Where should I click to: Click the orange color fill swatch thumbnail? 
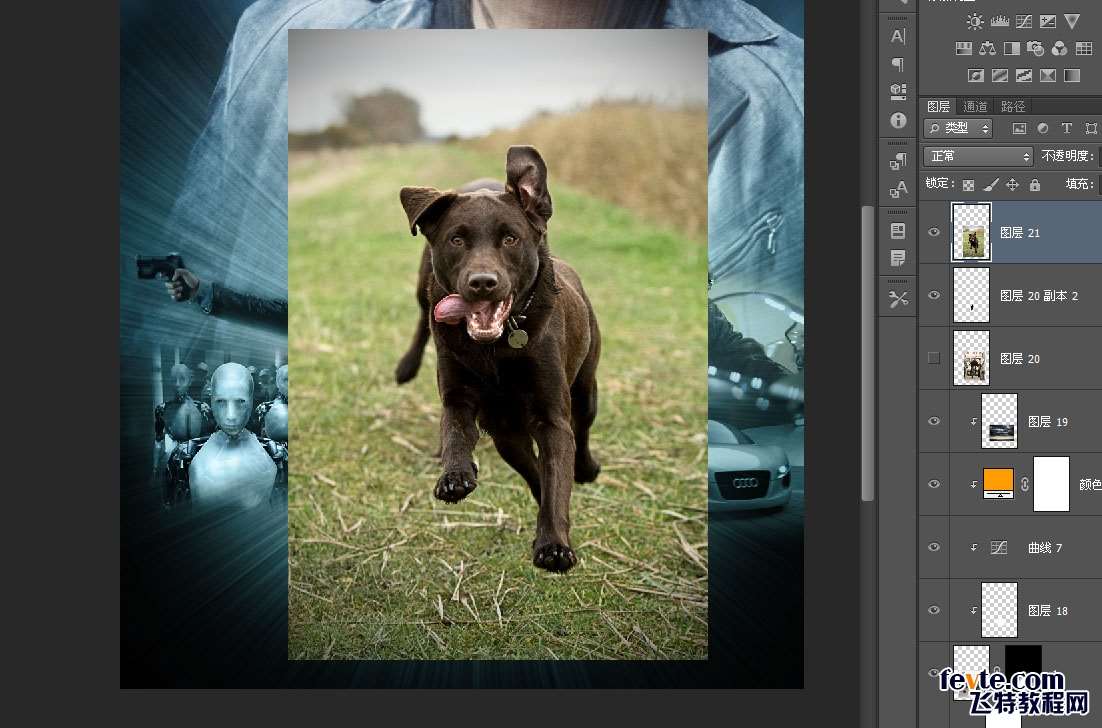[x=999, y=483]
